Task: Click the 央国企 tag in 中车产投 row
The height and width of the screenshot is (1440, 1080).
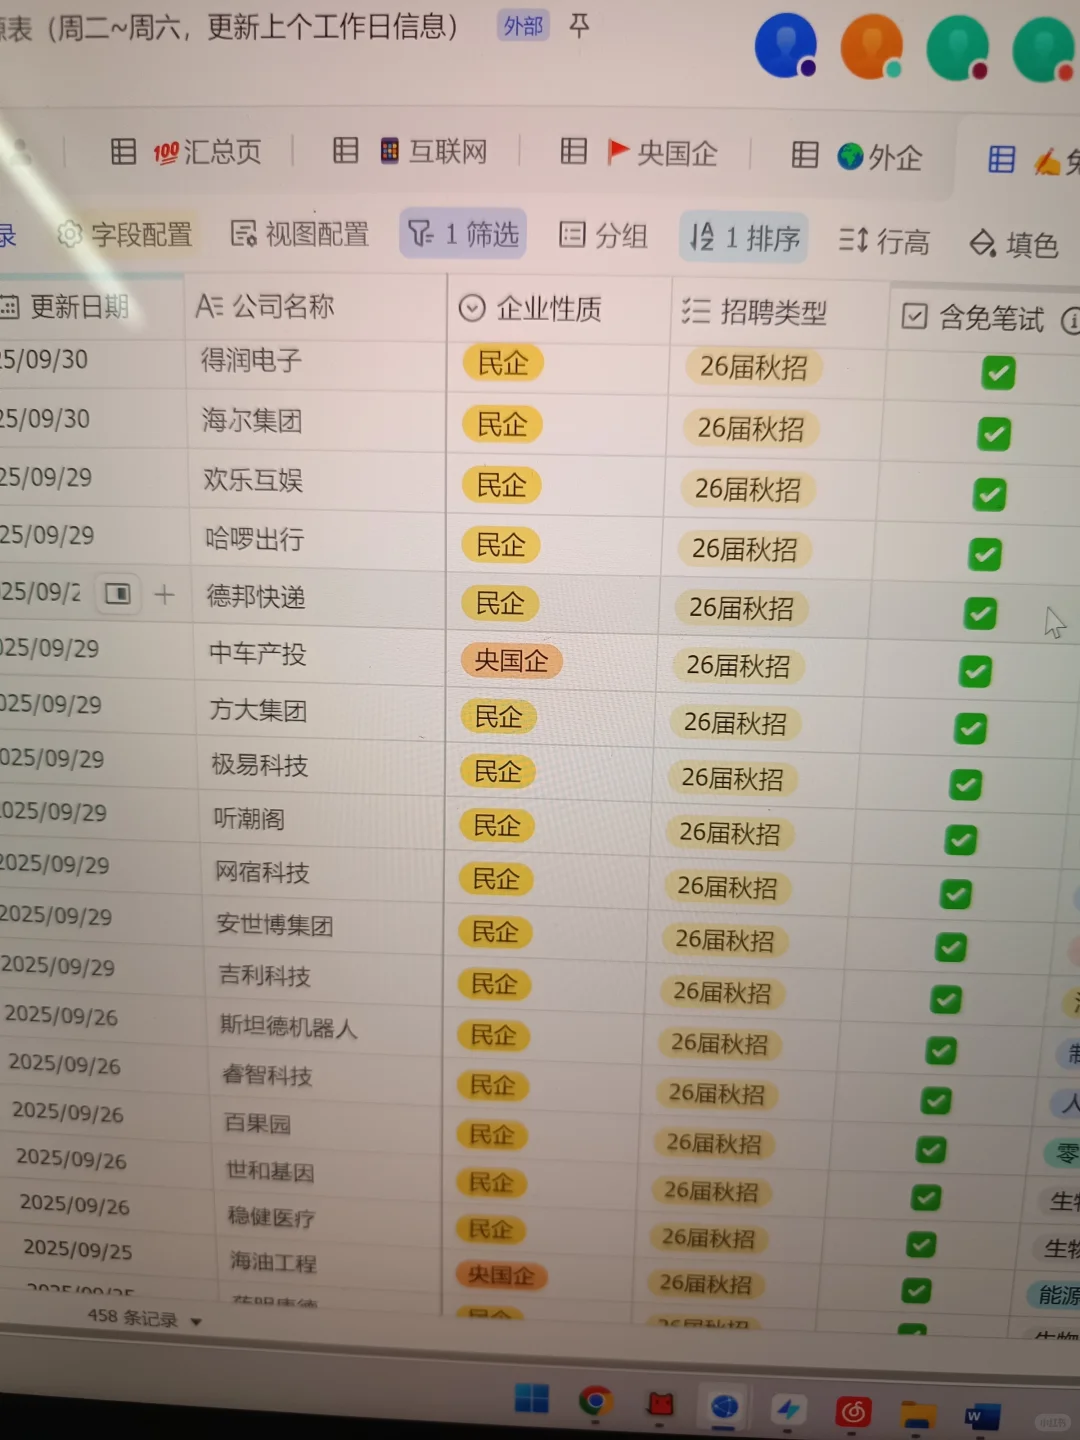Action: click(x=512, y=661)
